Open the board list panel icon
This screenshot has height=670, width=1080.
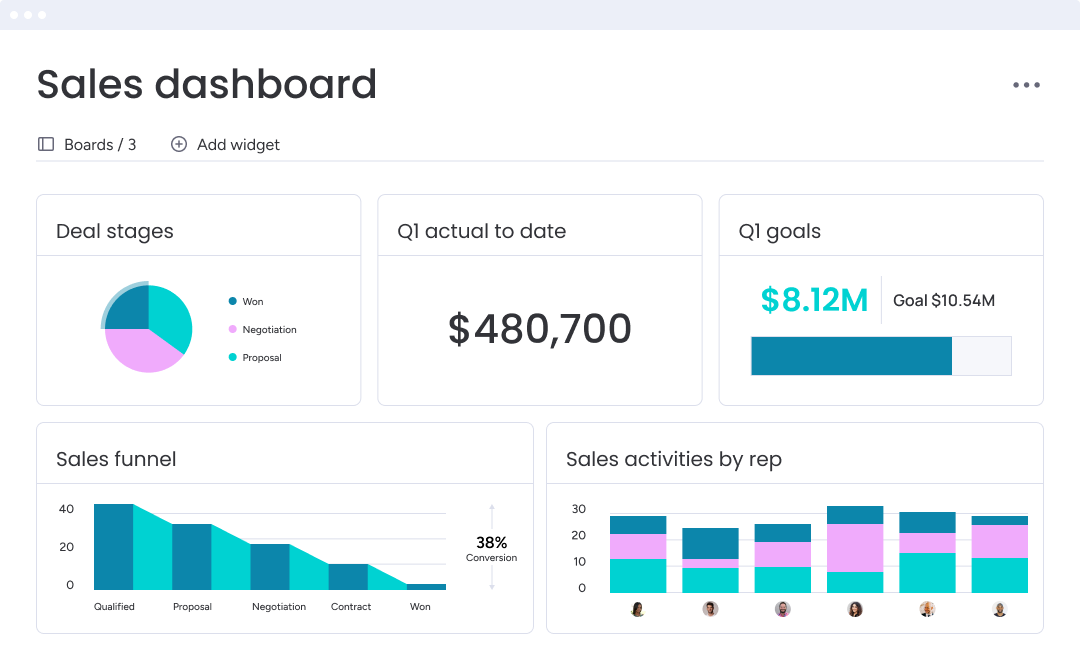tap(45, 144)
